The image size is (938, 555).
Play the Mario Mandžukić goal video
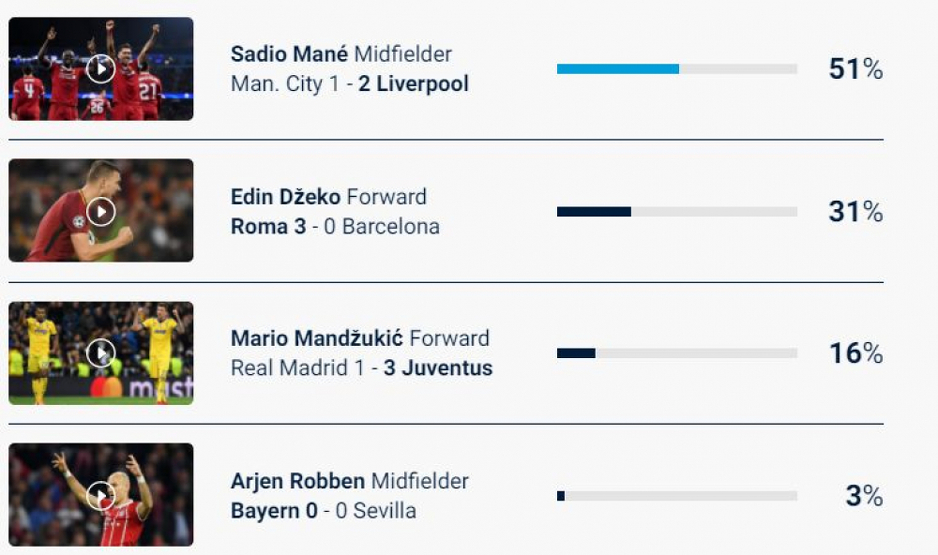coord(101,353)
